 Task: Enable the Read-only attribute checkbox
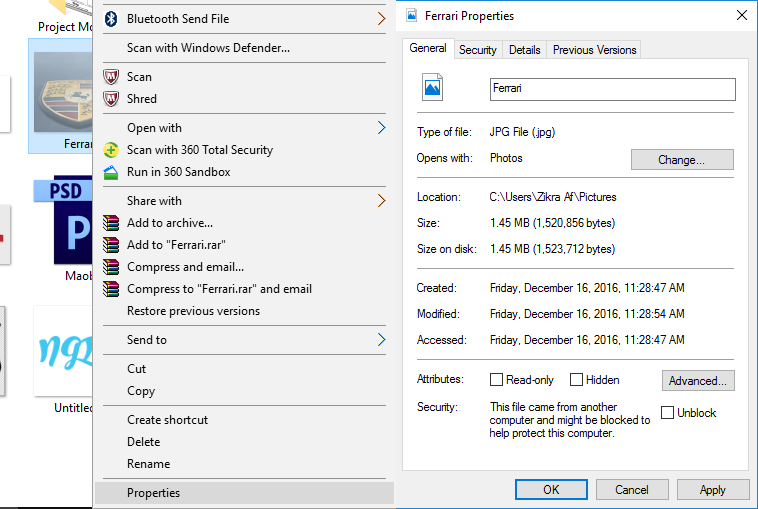tap(496, 379)
